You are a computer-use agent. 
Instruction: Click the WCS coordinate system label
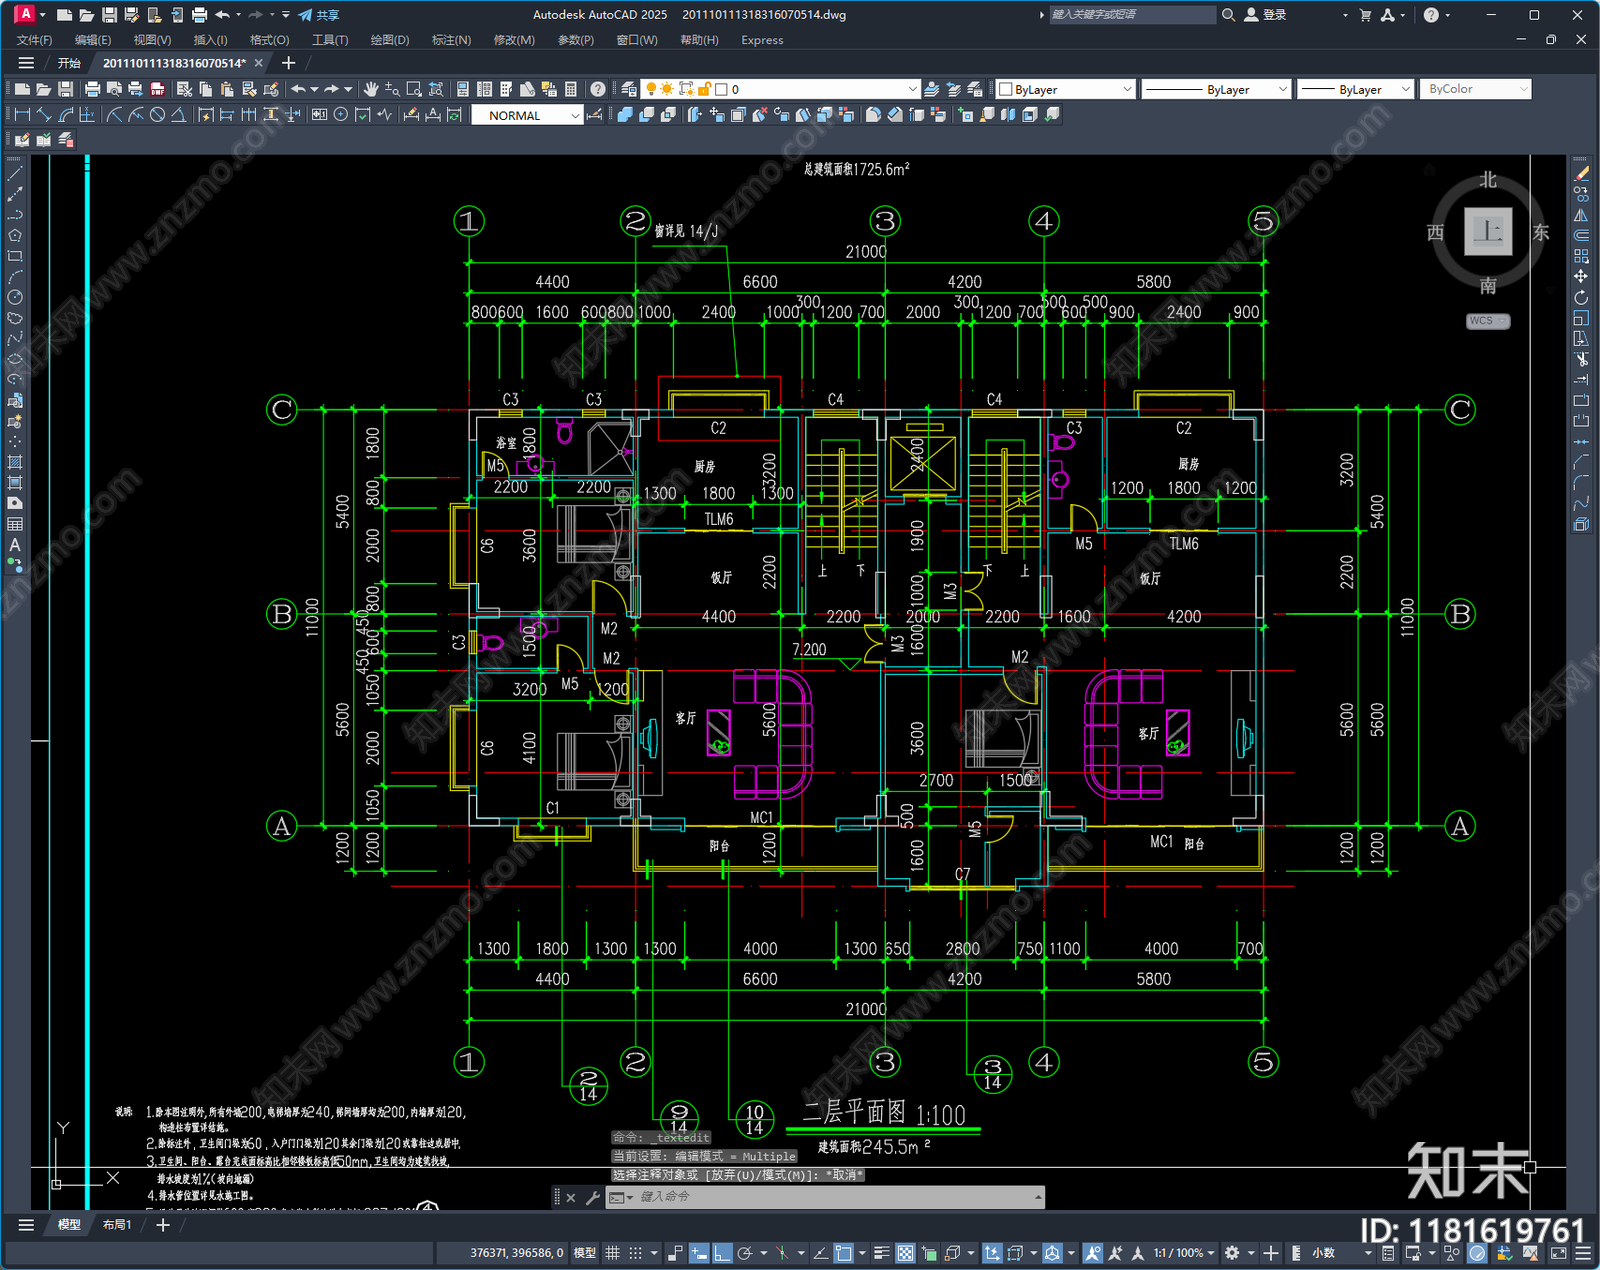pyautogui.click(x=1488, y=321)
